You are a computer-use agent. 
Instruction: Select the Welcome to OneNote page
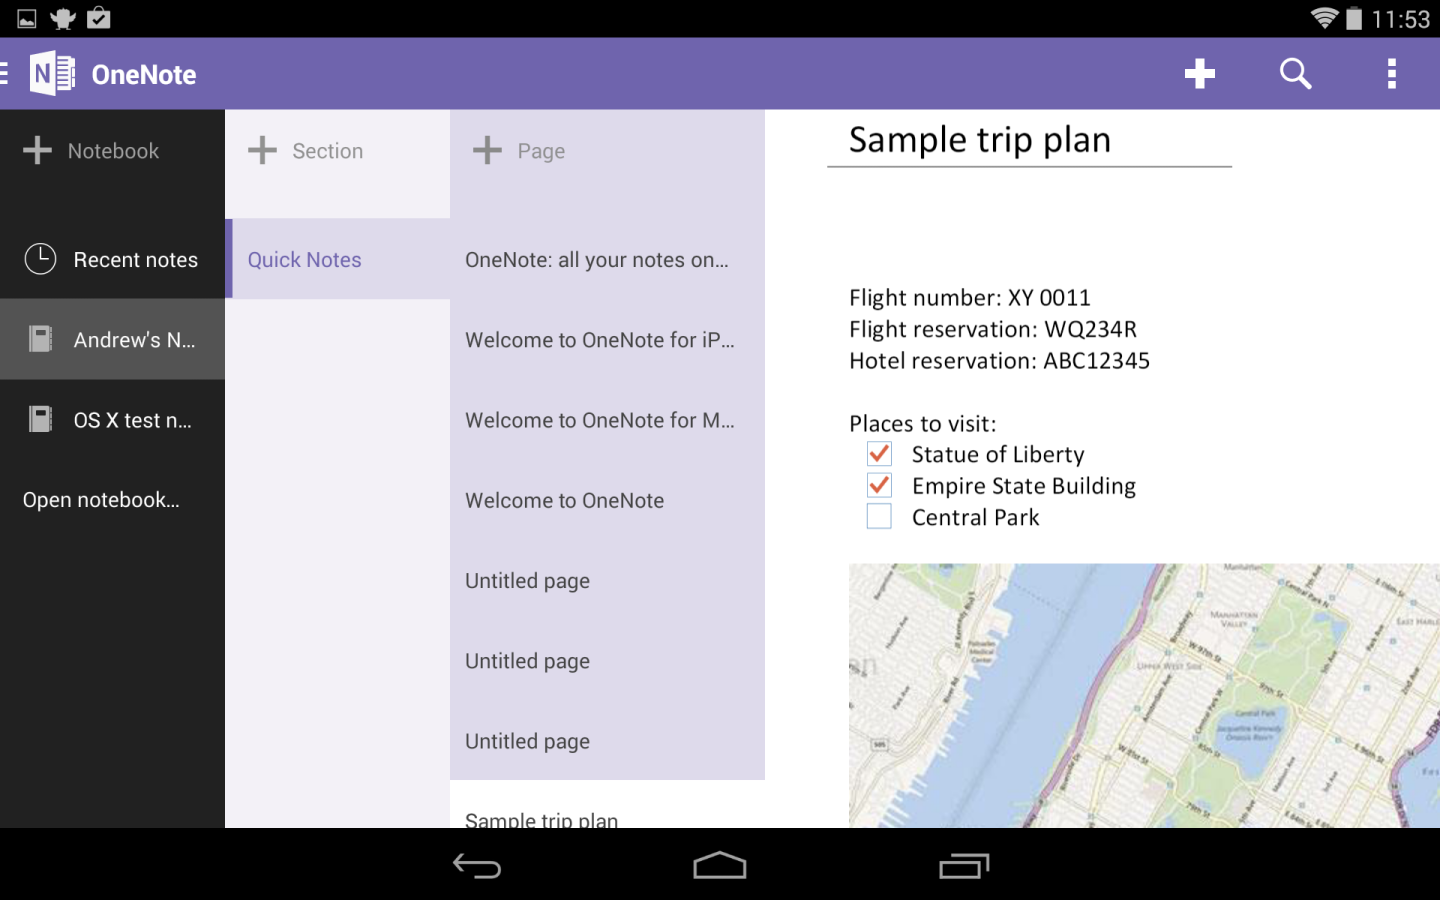(x=564, y=500)
